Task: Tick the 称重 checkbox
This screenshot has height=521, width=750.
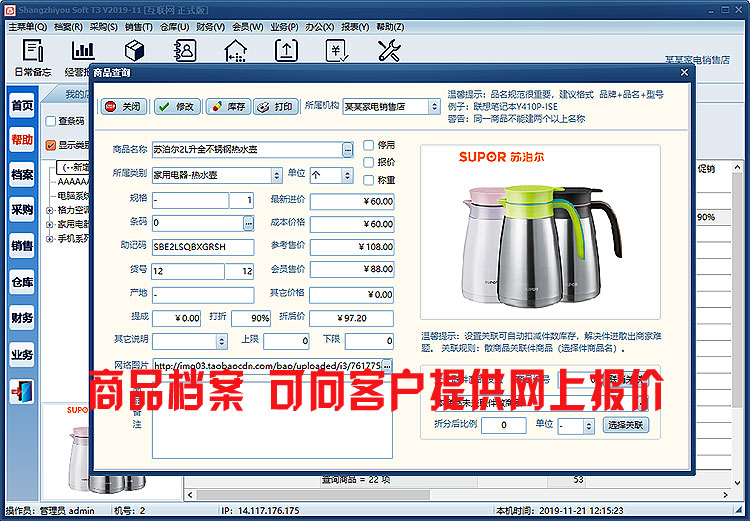Action: 368,180
